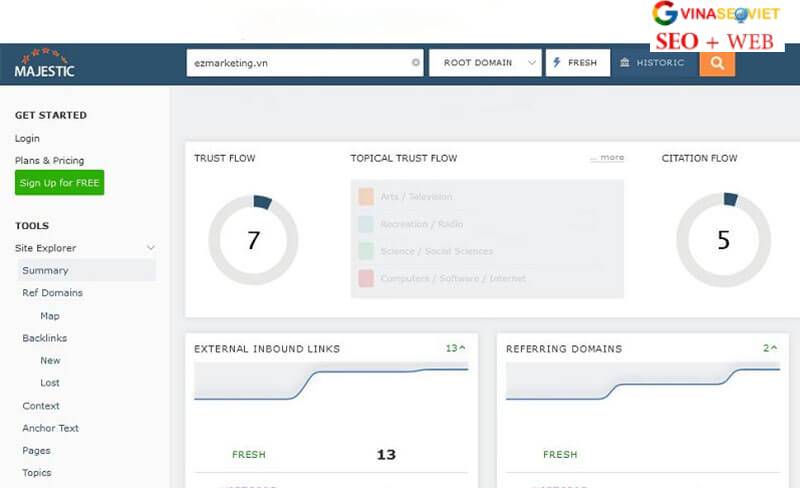Click the Arts / Television color swatch

click(365, 197)
